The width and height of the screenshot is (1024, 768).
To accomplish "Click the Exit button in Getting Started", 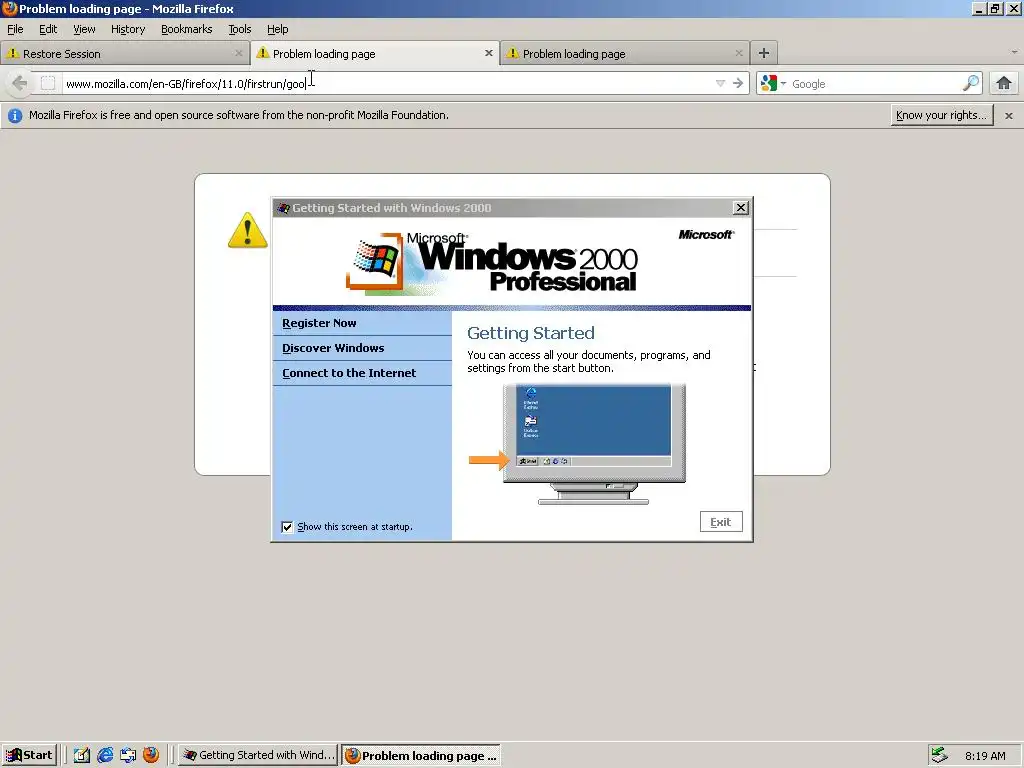I will point(721,522).
